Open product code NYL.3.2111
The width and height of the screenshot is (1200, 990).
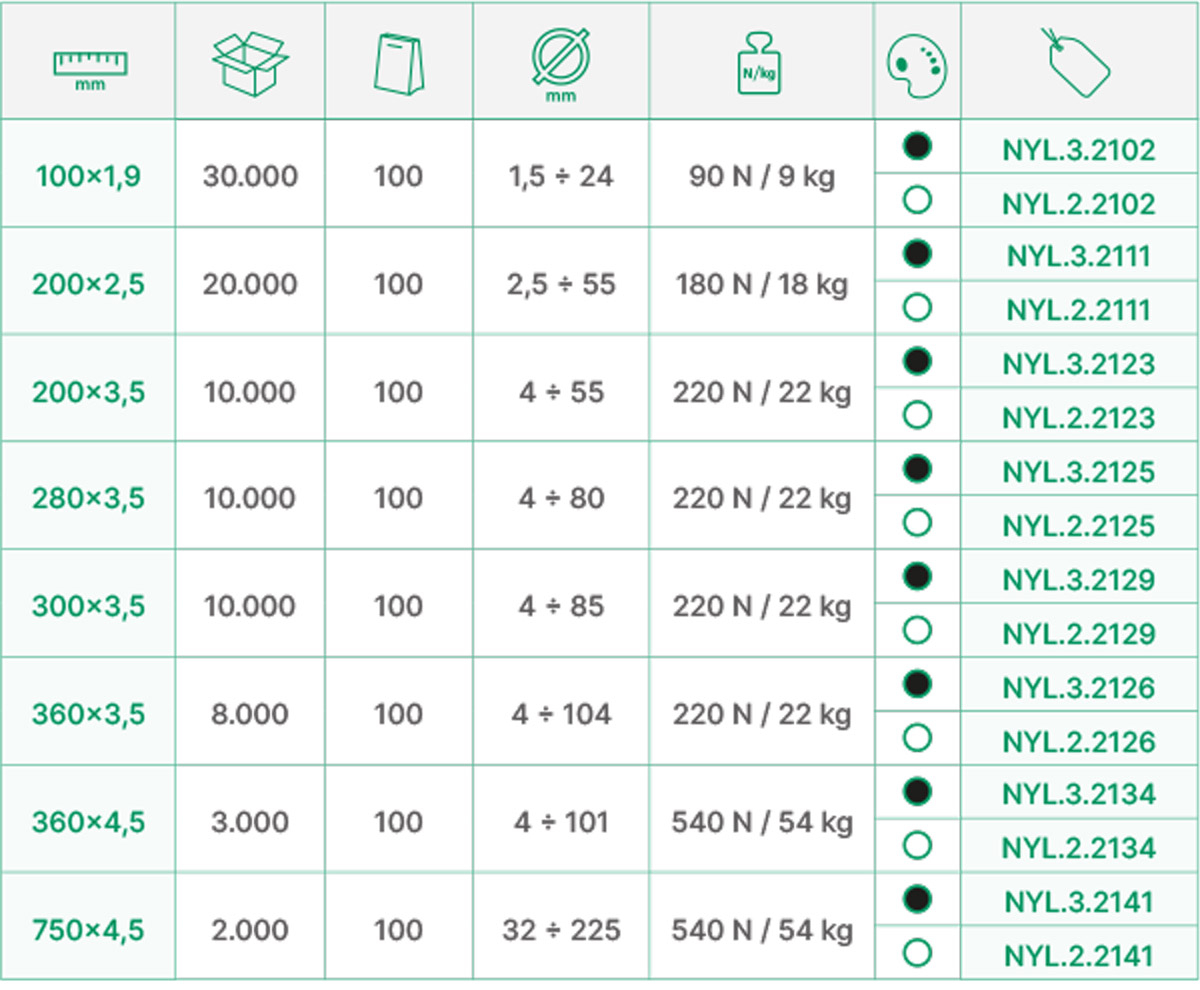pos(1079,256)
